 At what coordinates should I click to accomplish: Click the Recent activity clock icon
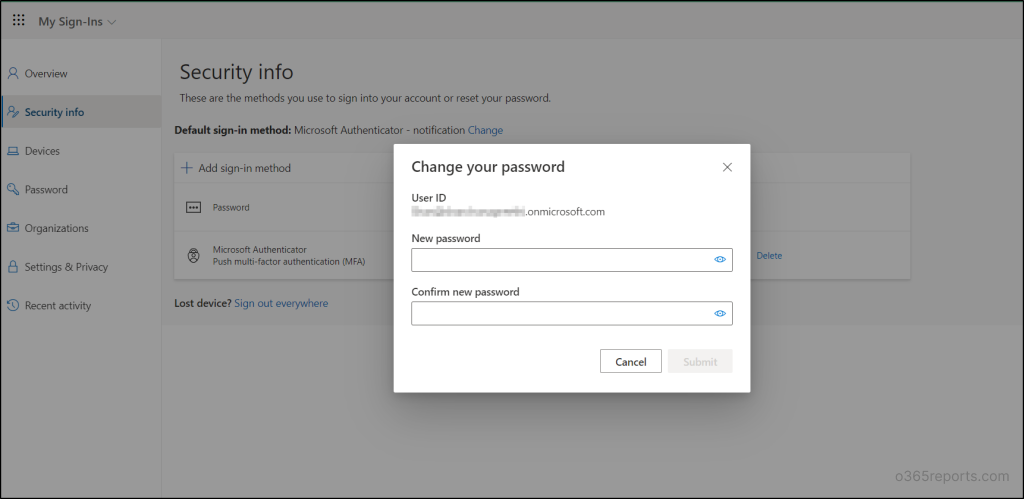tap(12, 305)
